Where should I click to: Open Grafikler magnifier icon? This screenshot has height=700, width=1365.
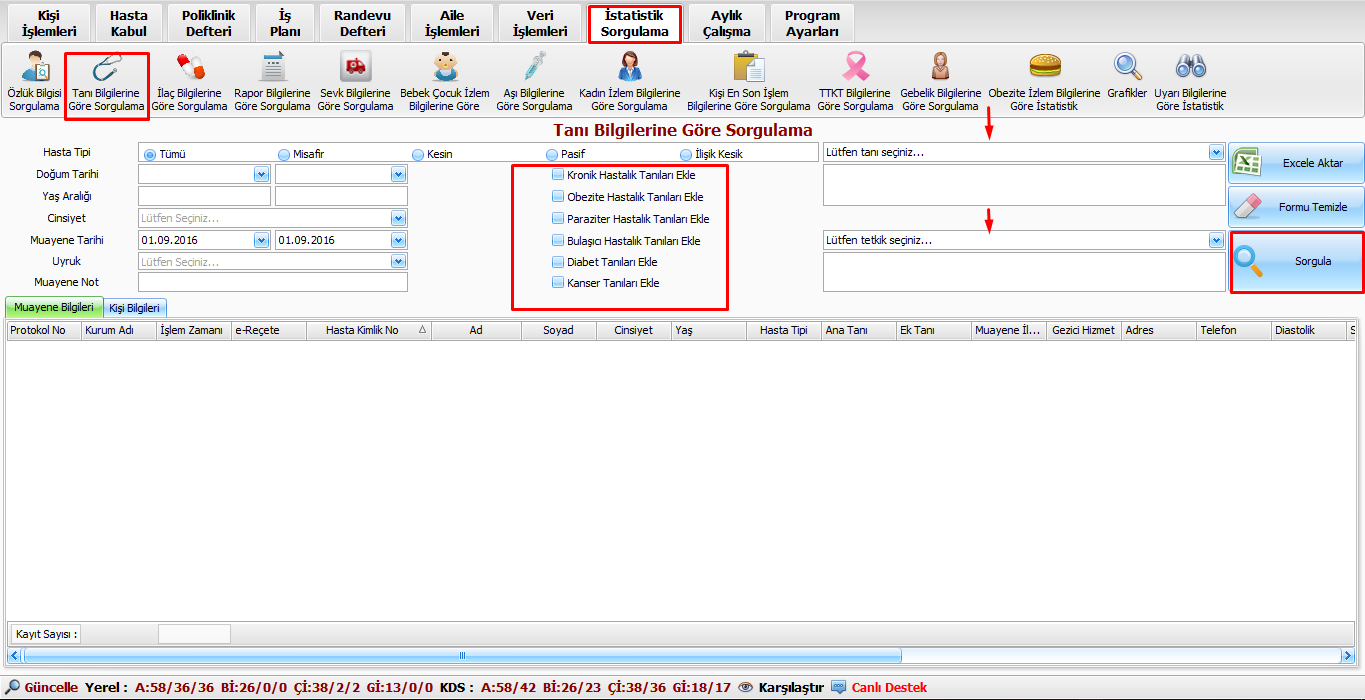(x=1127, y=67)
